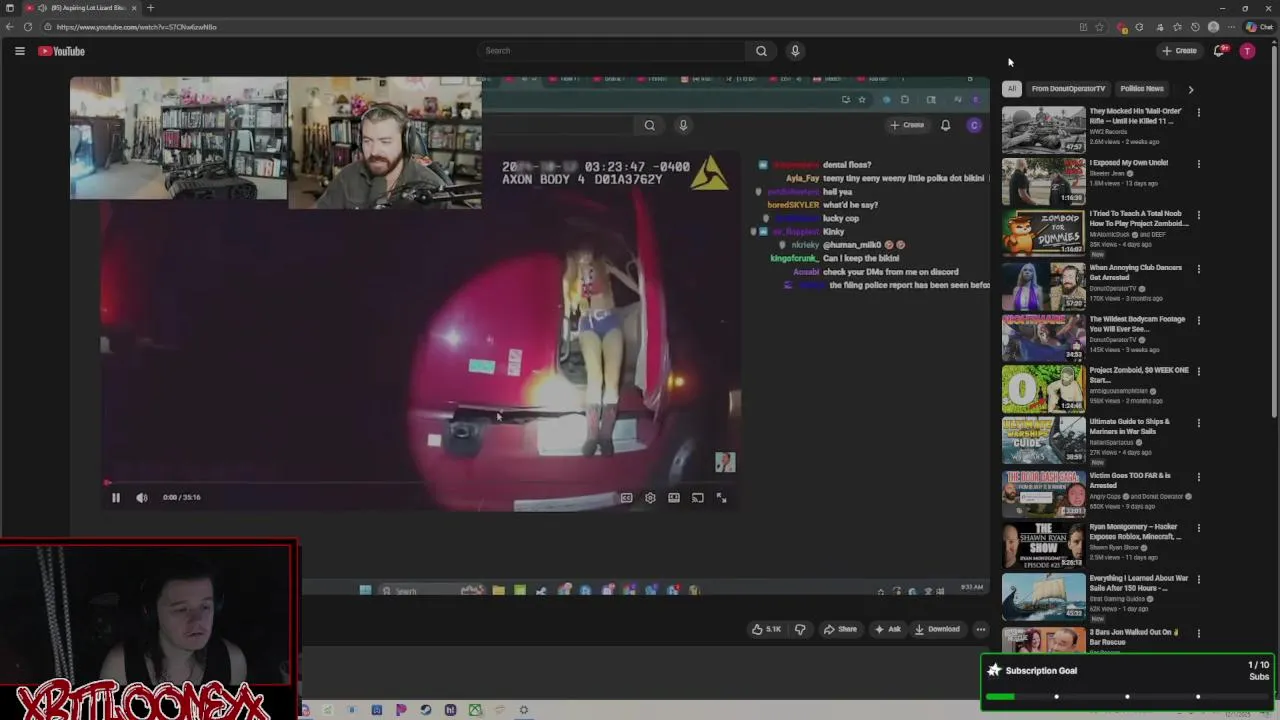Bookmark page with the star icon
The height and width of the screenshot is (720, 1280).
click(1100, 27)
